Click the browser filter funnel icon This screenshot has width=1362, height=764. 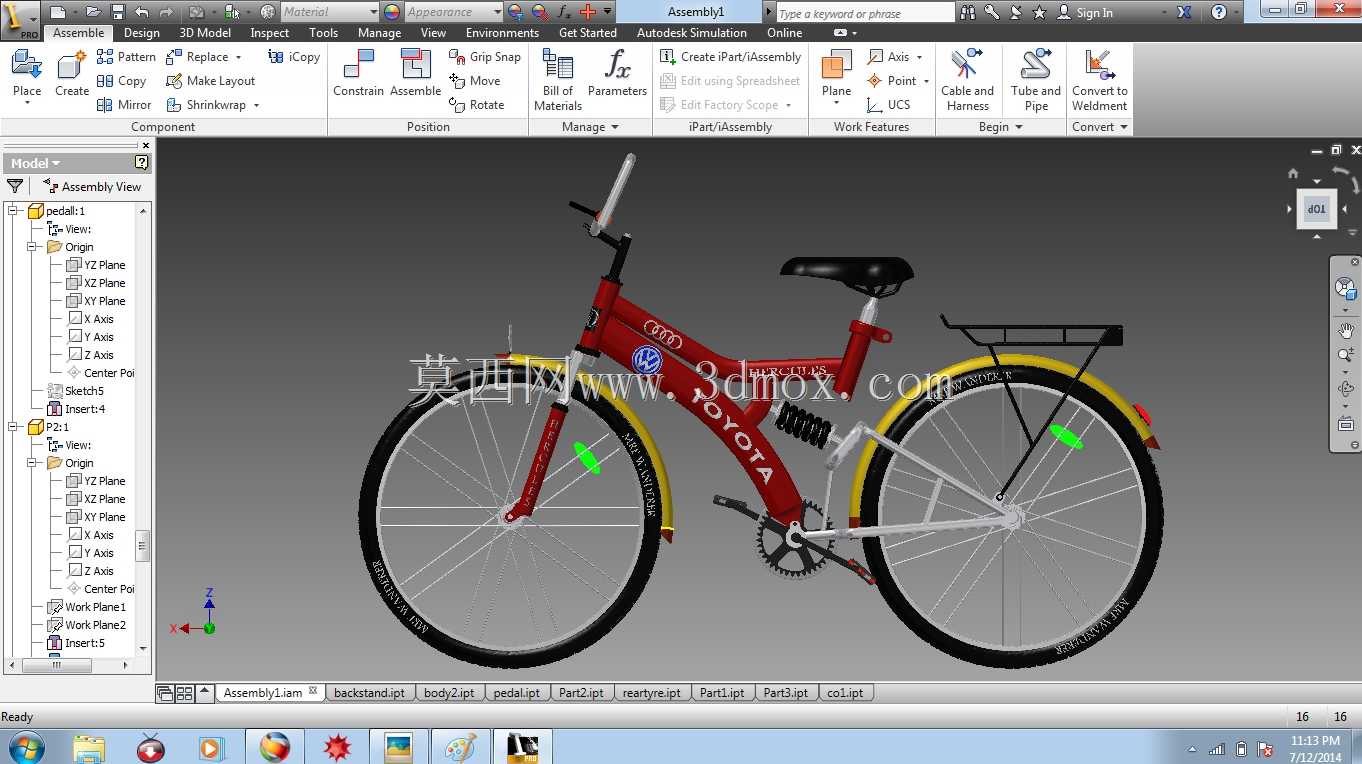15,186
